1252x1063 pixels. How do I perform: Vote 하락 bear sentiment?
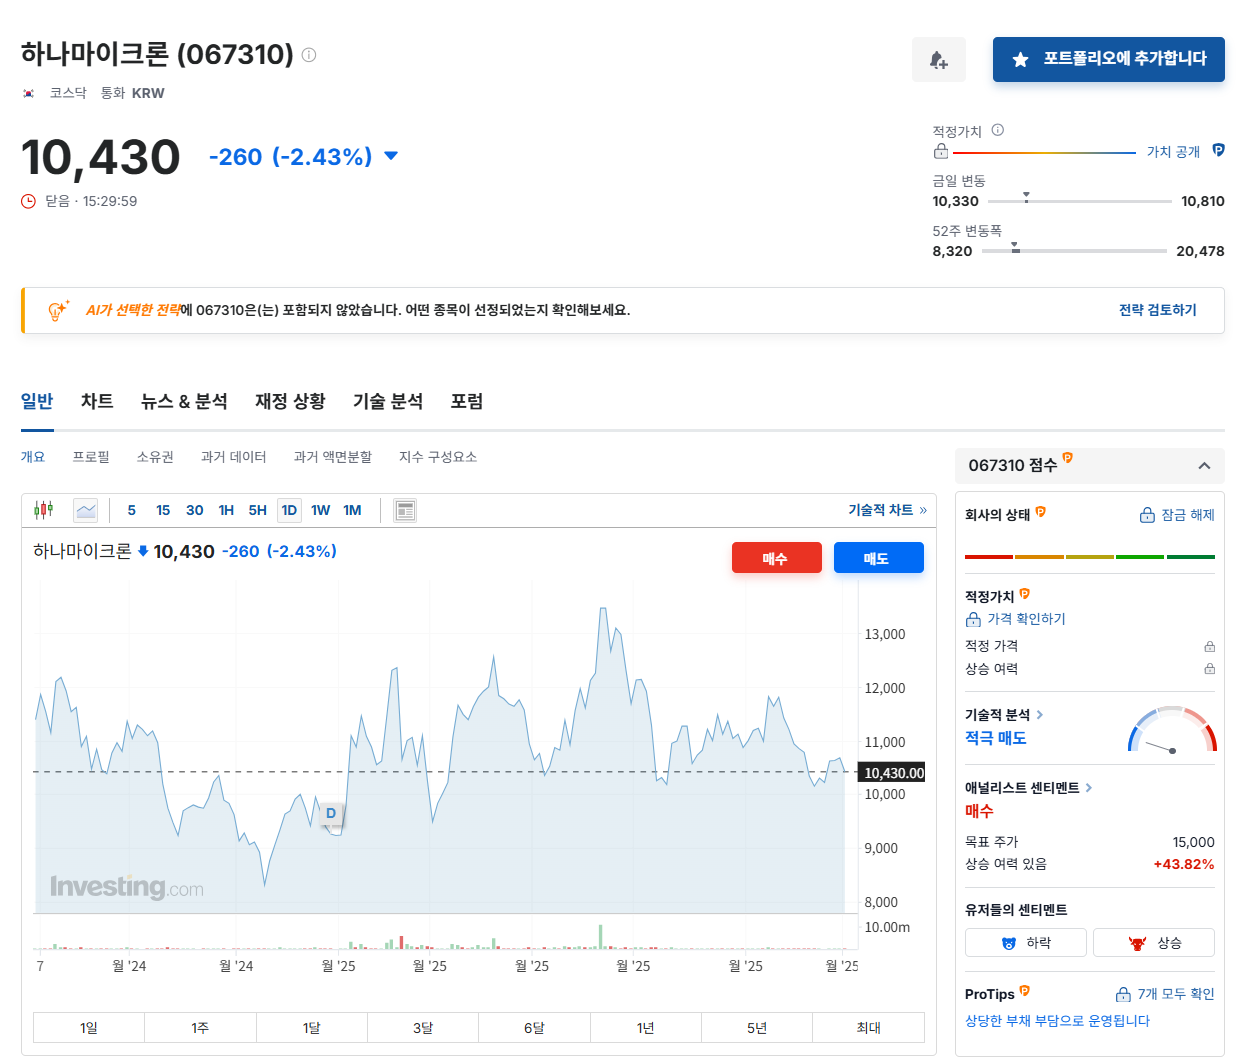[1026, 943]
